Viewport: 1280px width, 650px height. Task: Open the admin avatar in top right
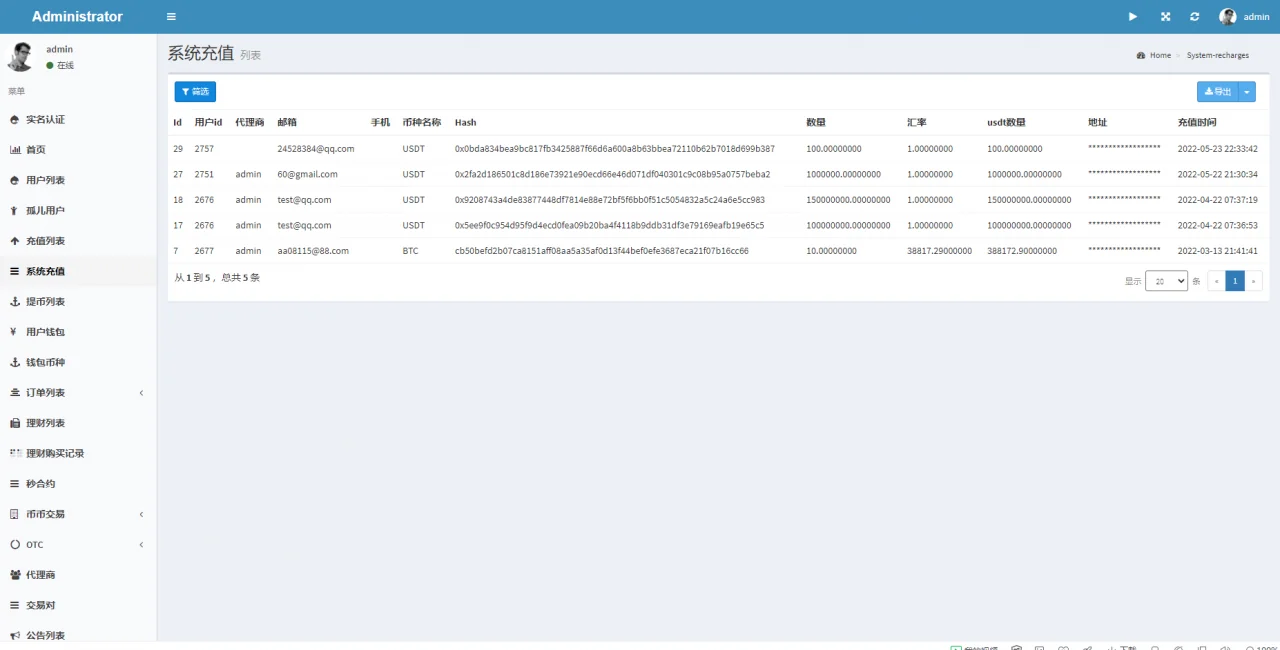(x=1227, y=17)
